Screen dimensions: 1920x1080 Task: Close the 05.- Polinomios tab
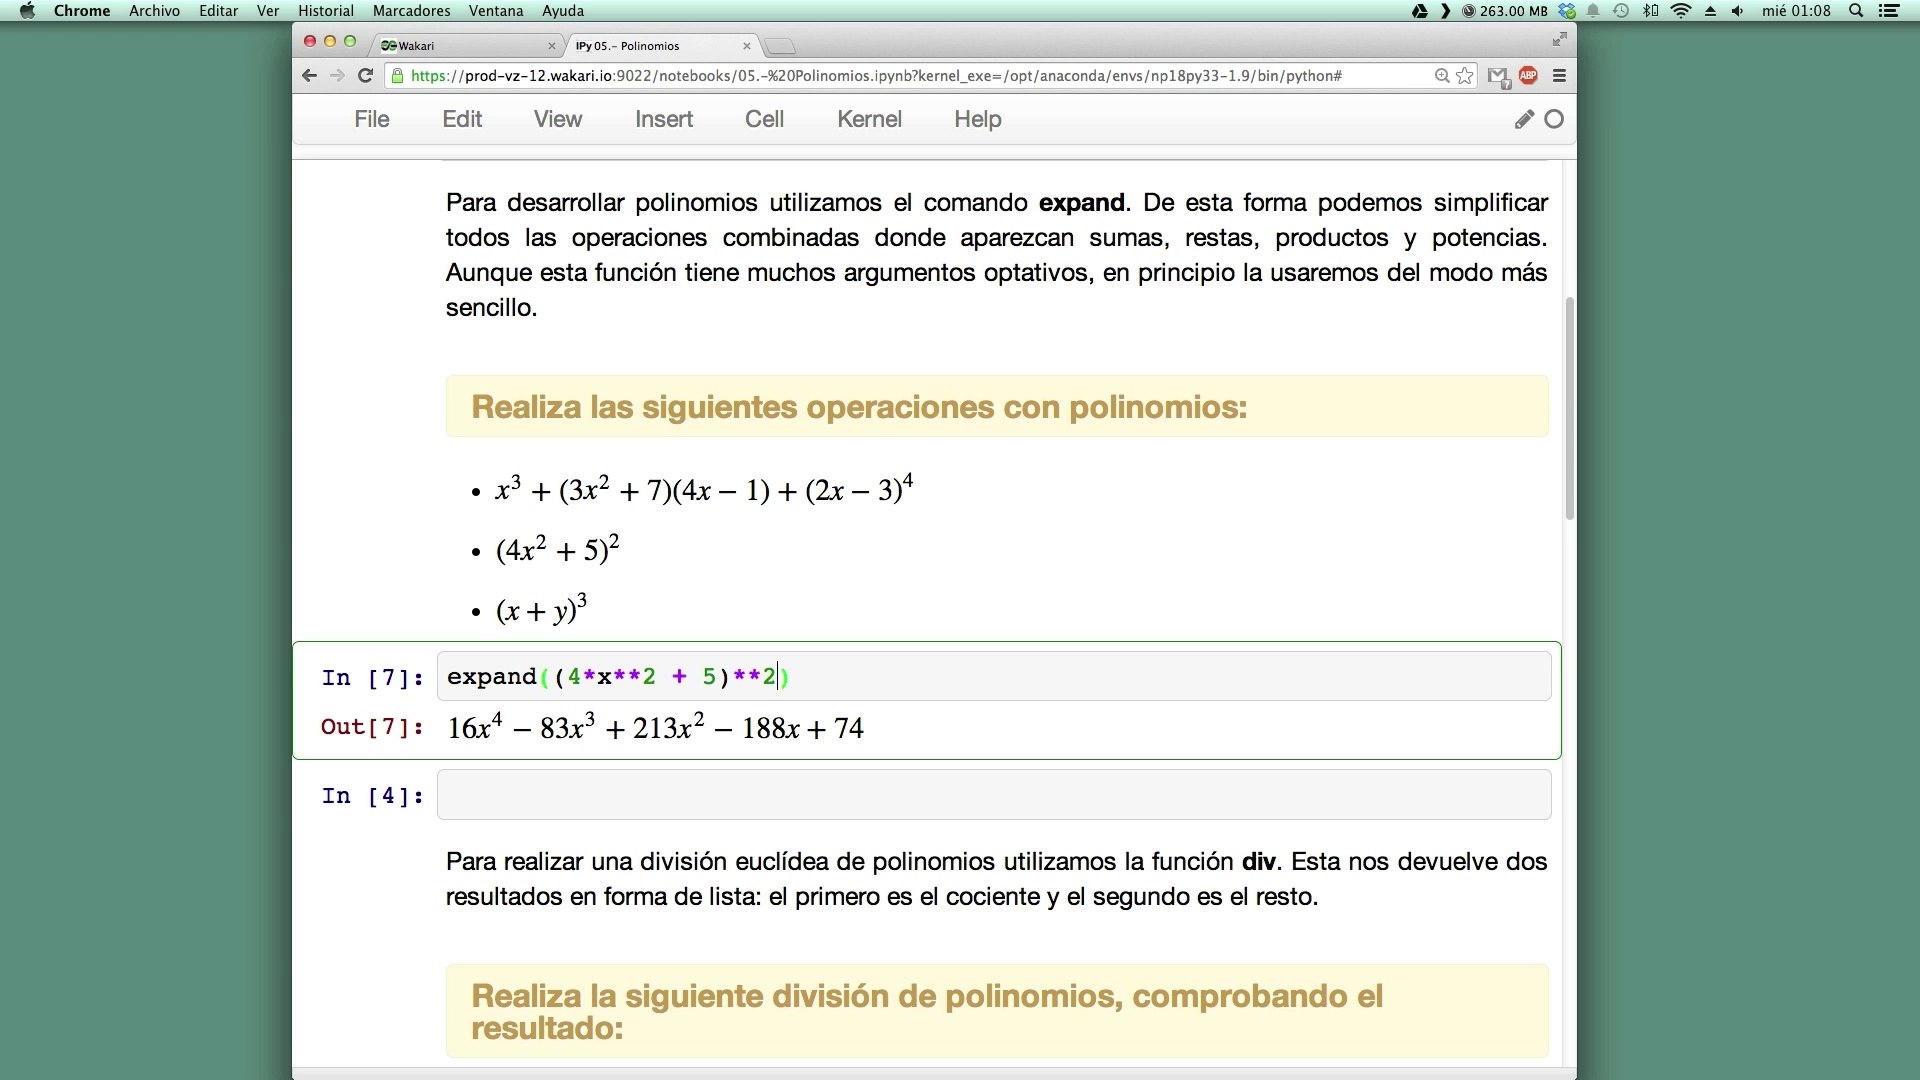click(x=747, y=46)
